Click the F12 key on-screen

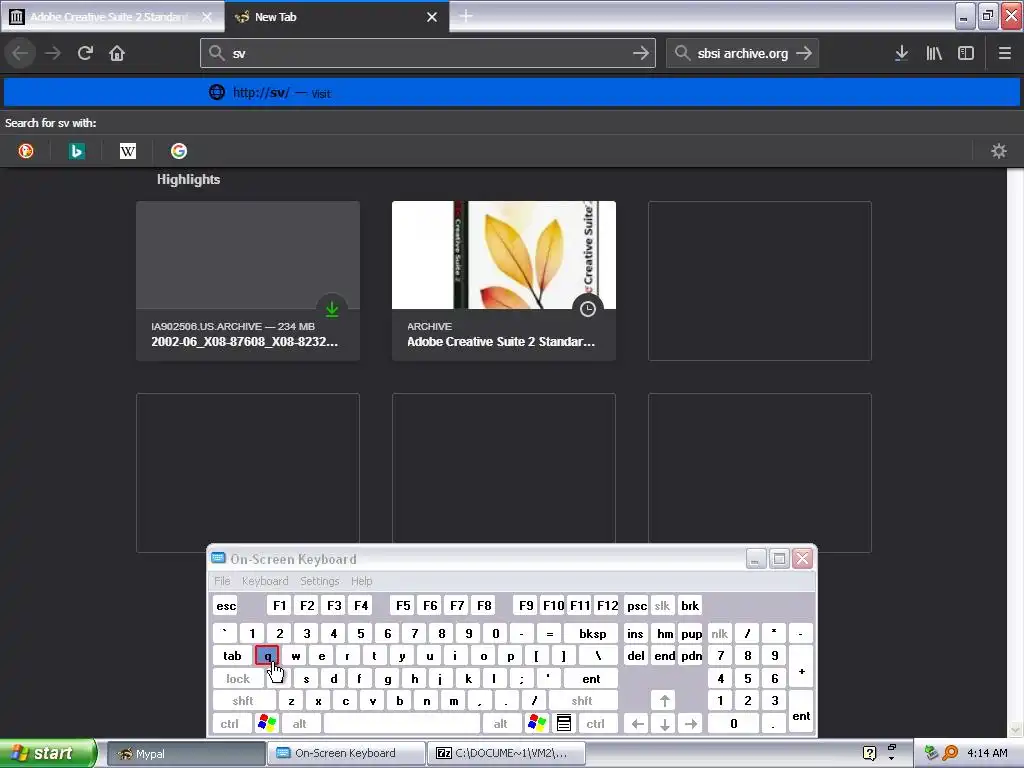[x=607, y=605]
